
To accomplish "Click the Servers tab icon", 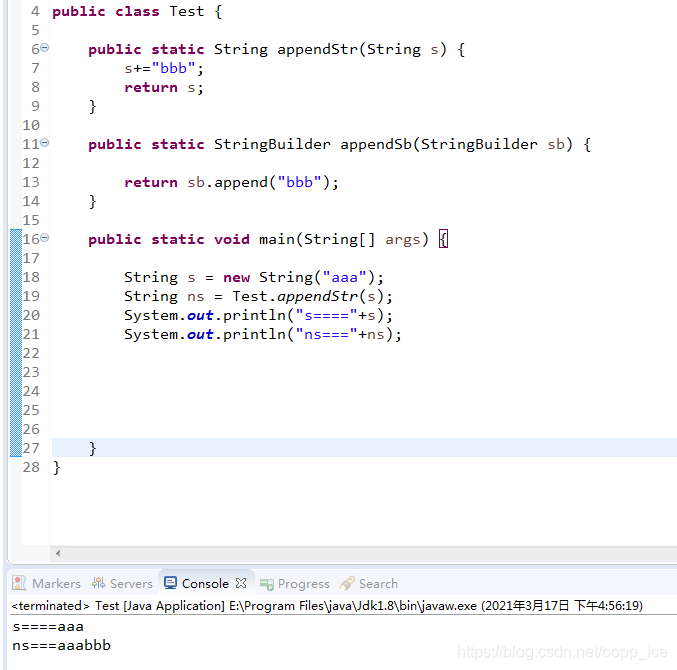I will point(98,583).
